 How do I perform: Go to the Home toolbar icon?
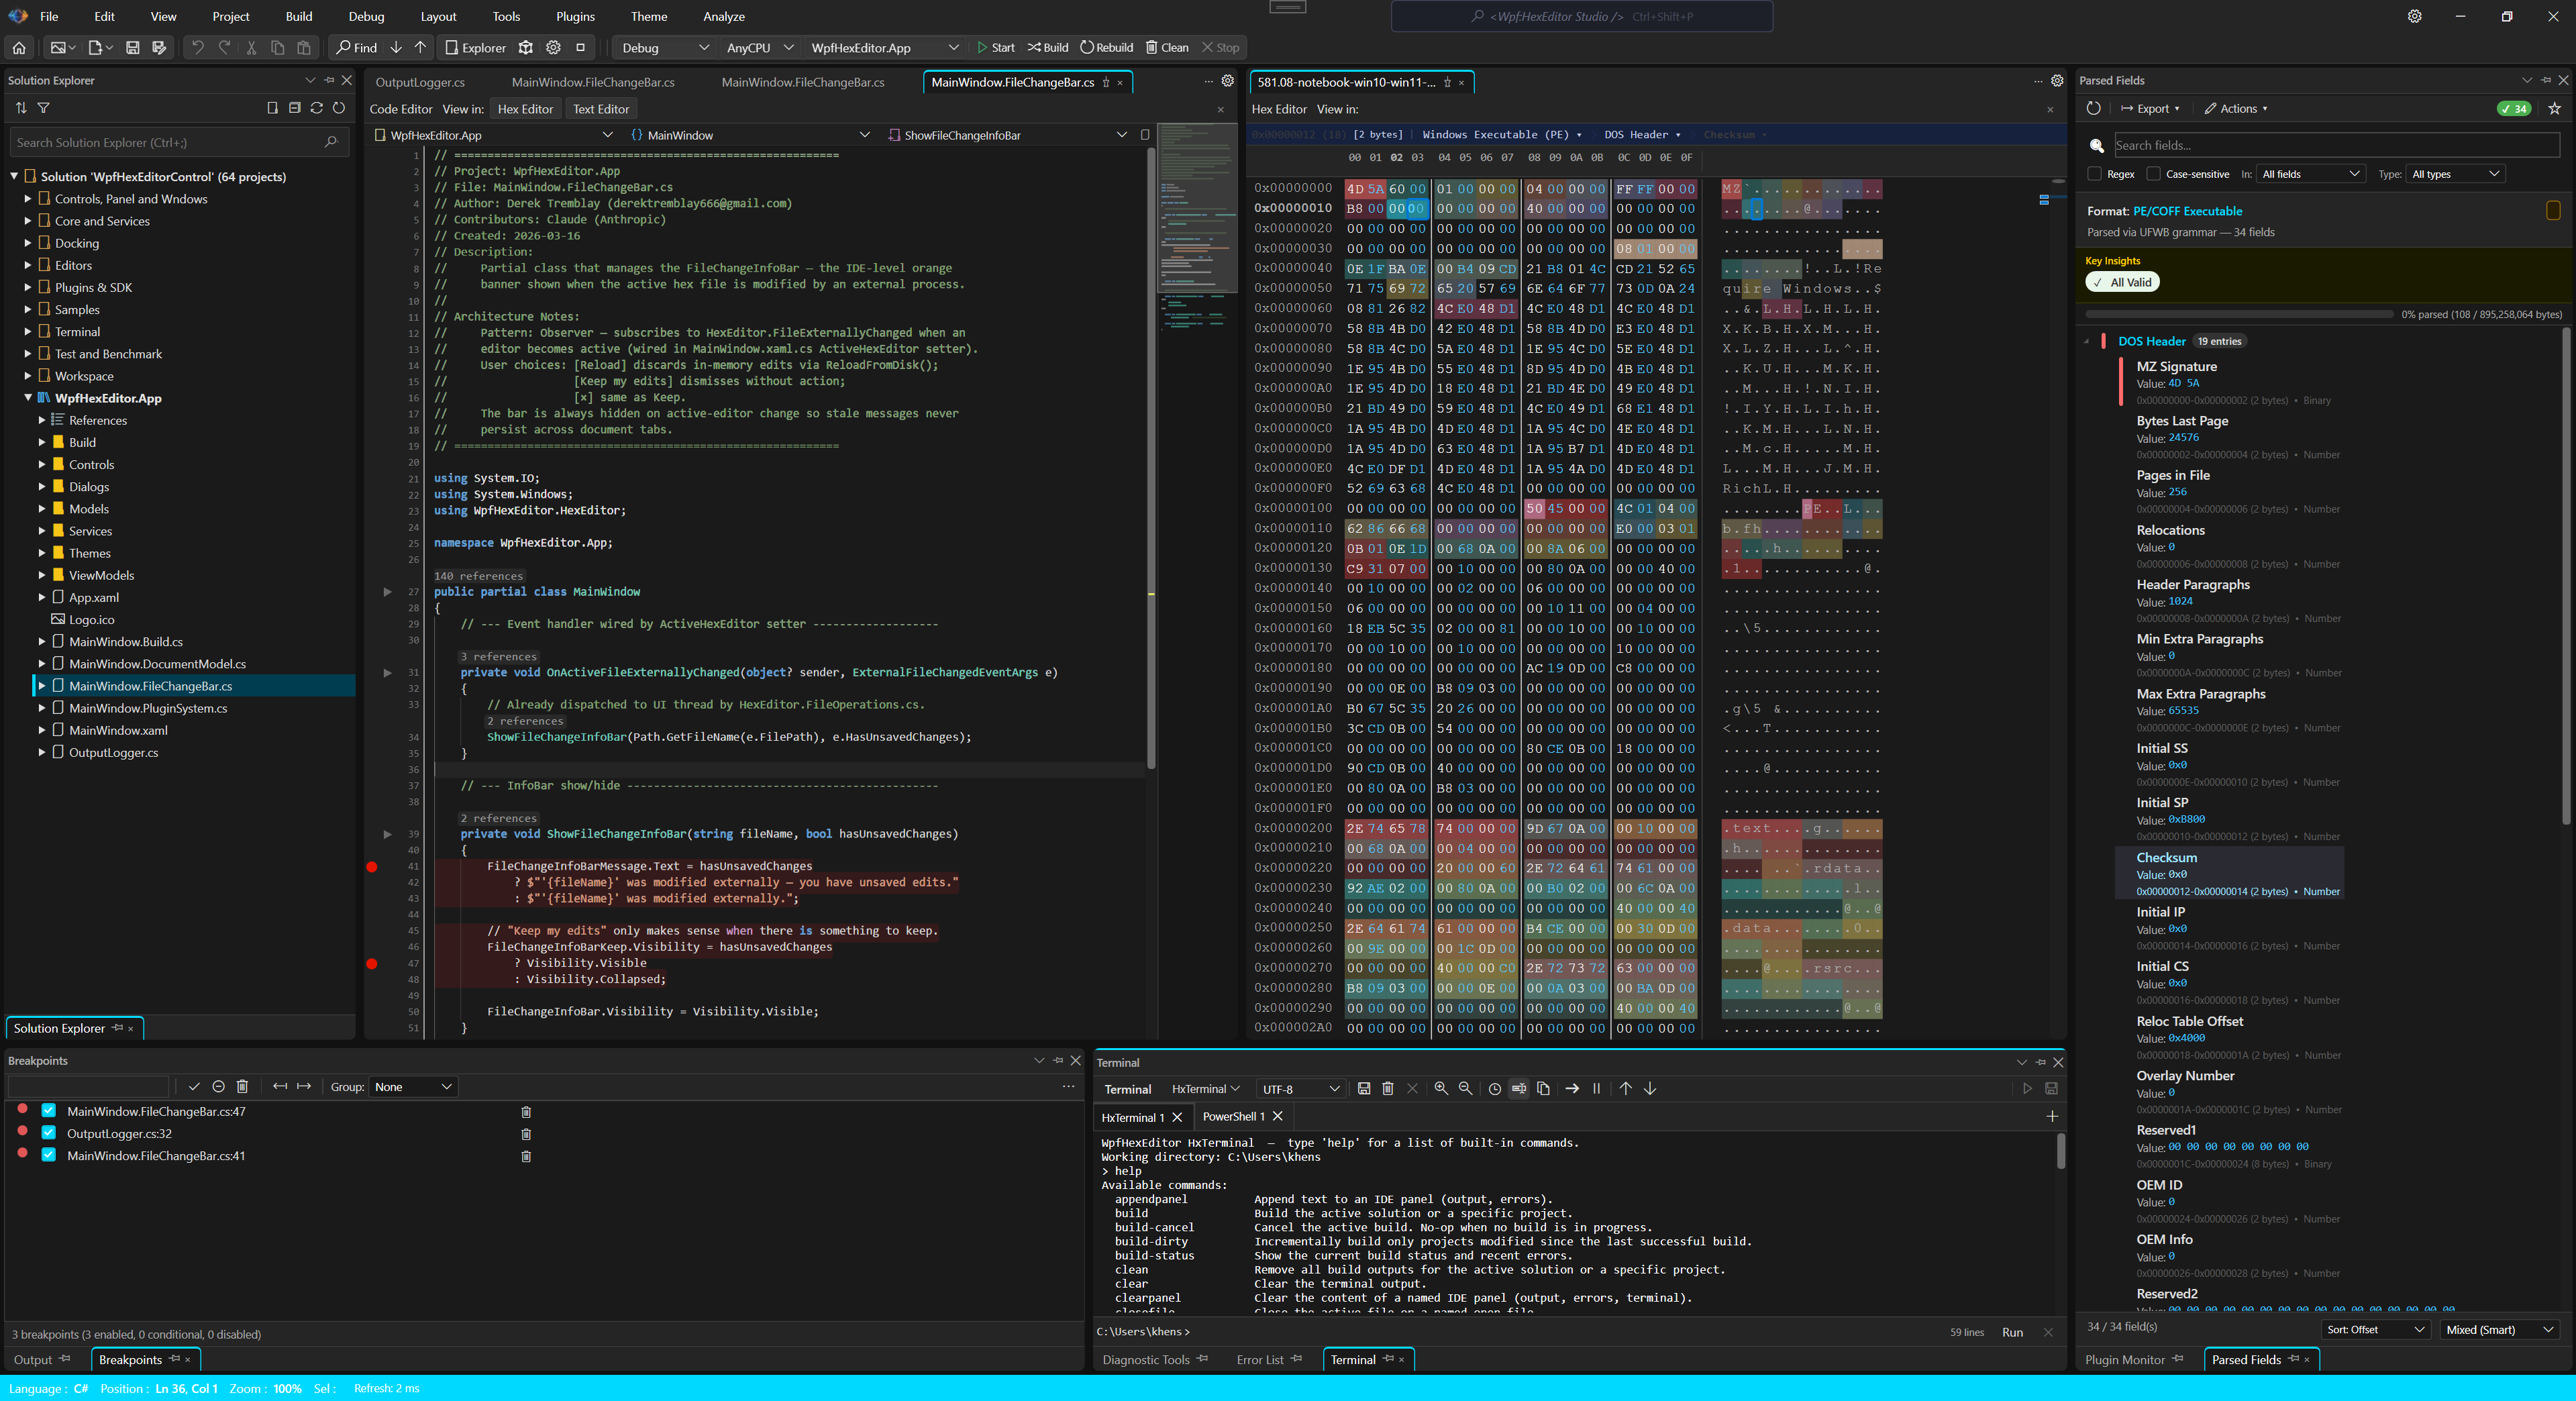pos(19,47)
